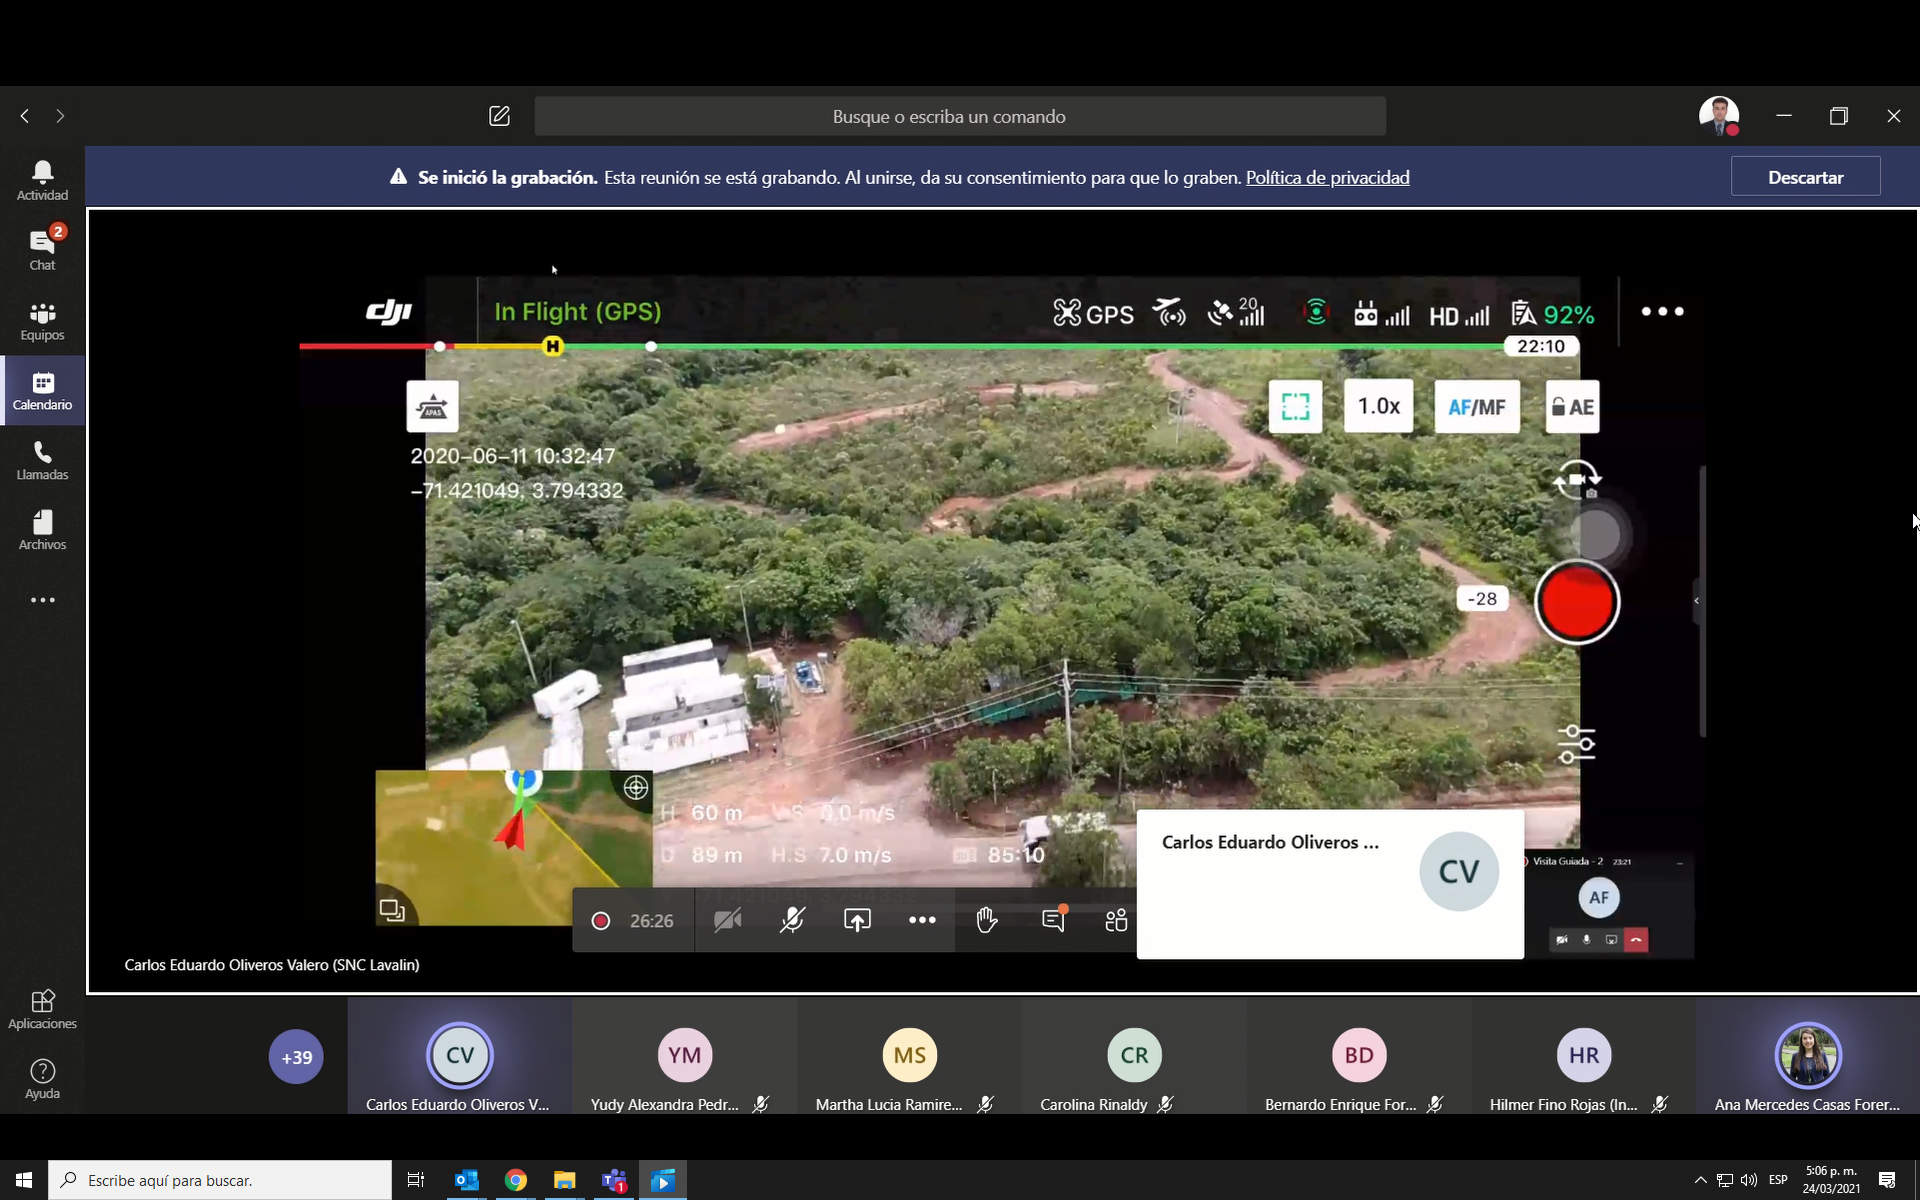Toggle camera on in meeting toolbar
This screenshot has width=1920, height=1200.
(727, 920)
